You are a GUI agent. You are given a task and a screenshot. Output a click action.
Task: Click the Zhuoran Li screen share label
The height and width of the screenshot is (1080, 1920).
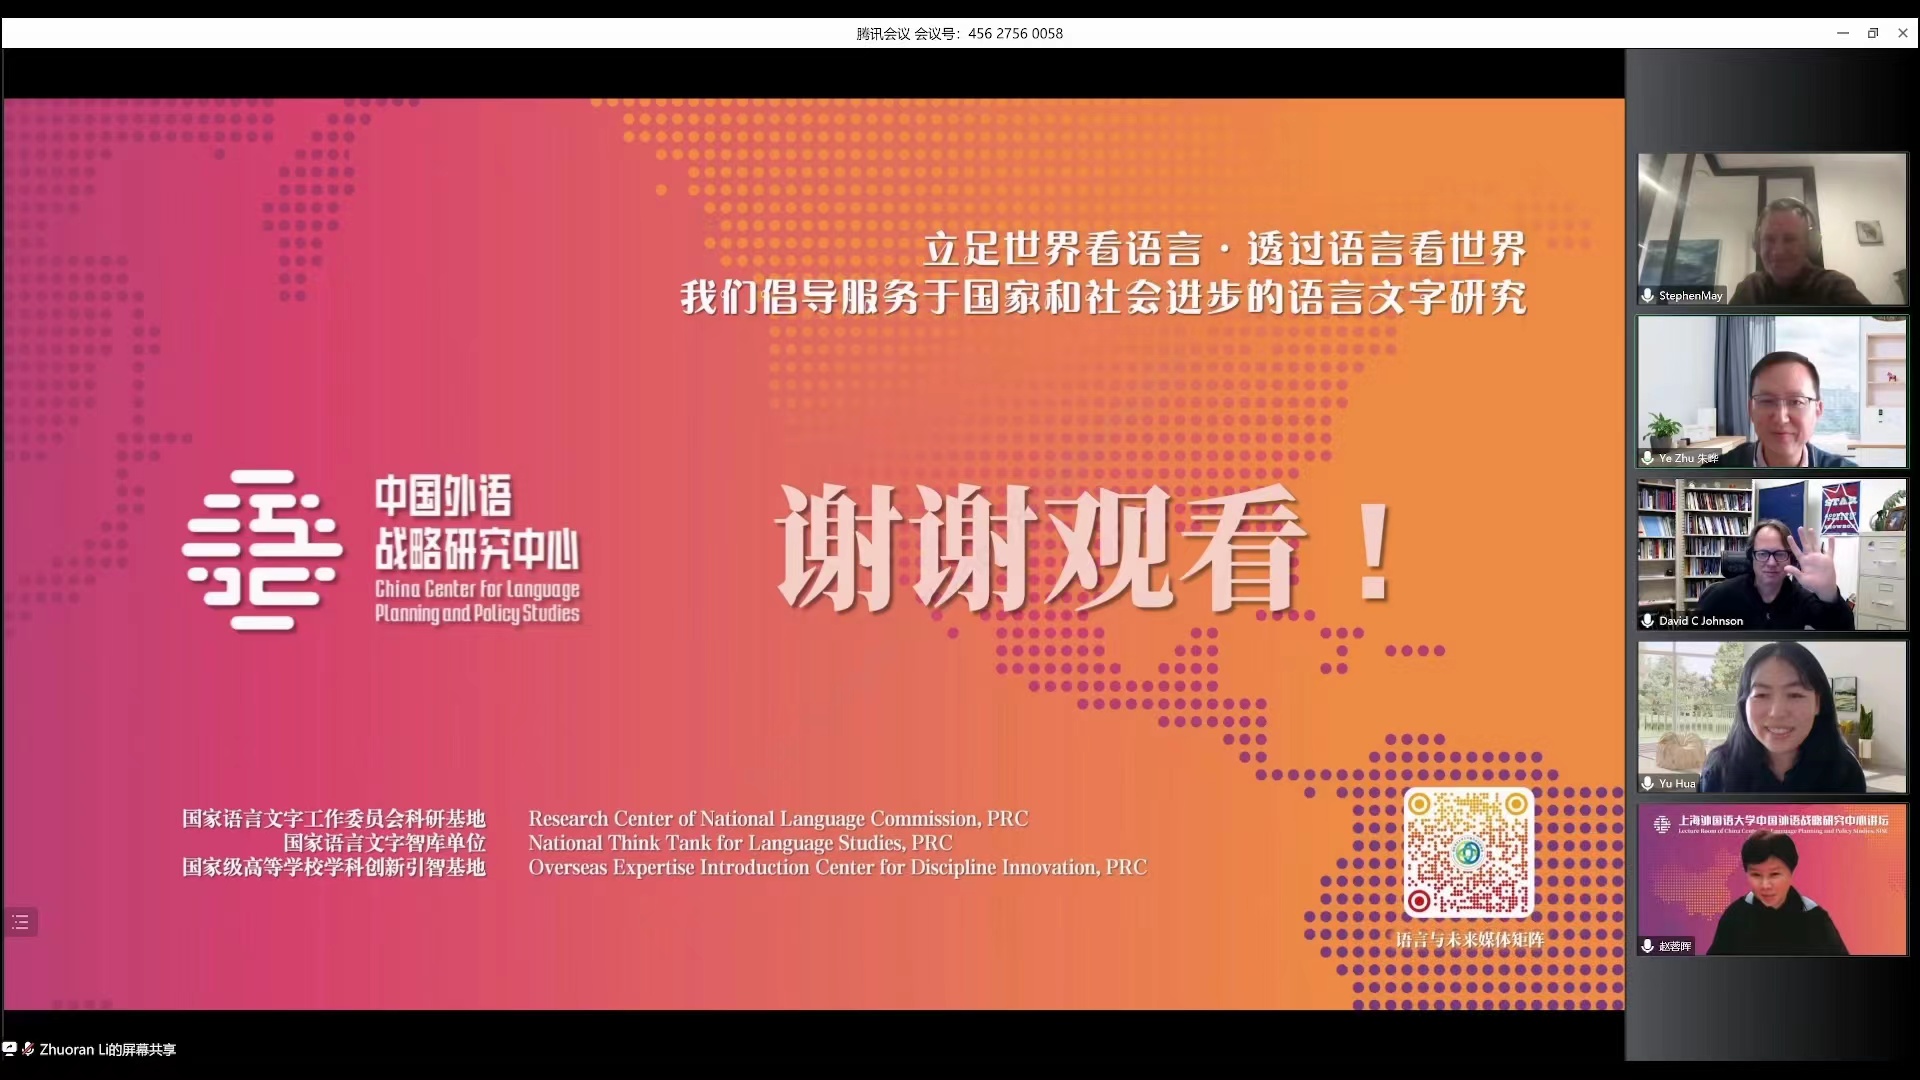(107, 1049)
